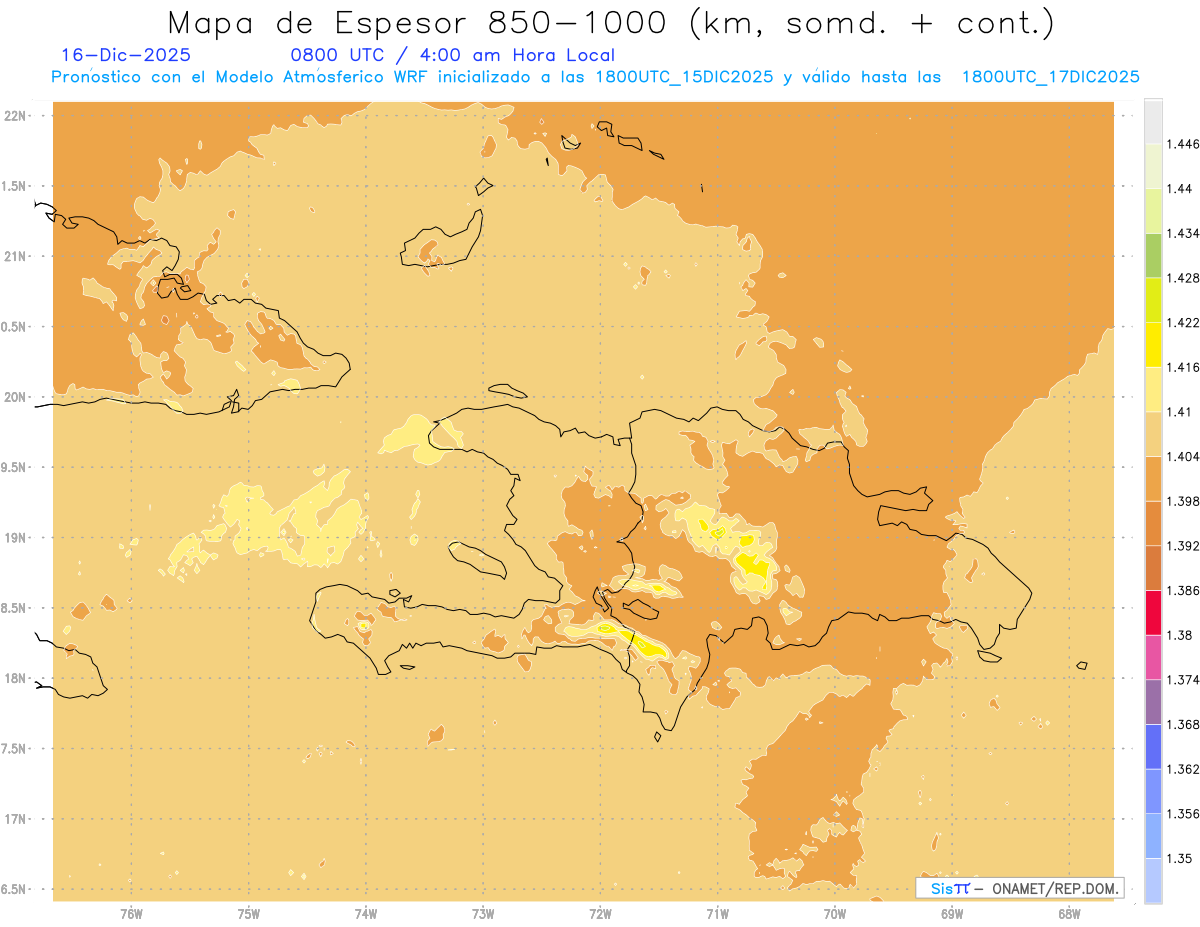1200x927 pixels.
Task: Click the longitude label "69W"
Action: [x=952, y=914]
